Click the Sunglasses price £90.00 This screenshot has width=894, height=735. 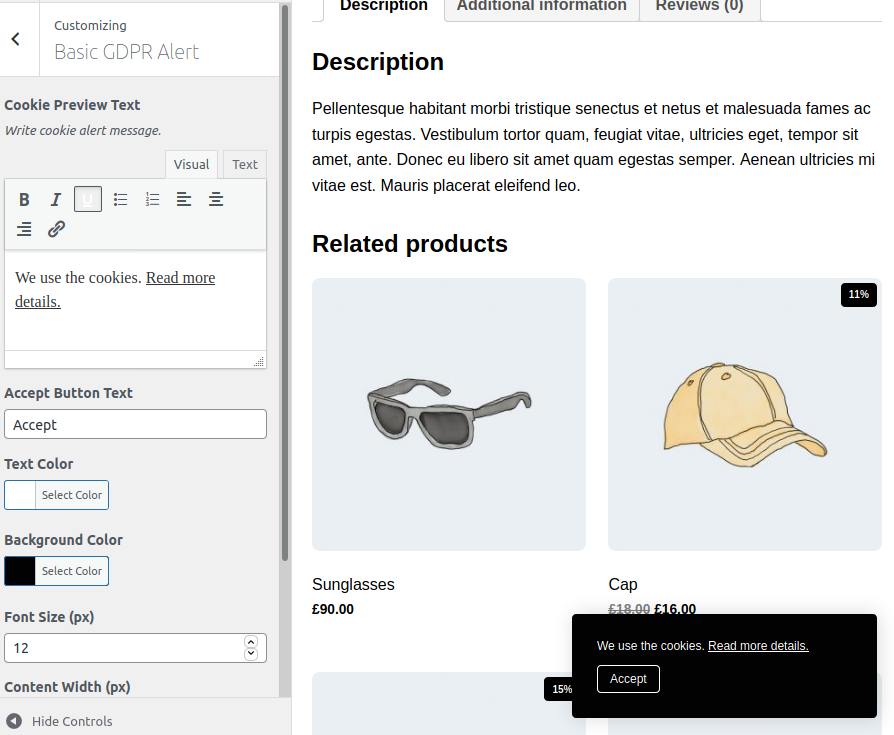[332, 610]
